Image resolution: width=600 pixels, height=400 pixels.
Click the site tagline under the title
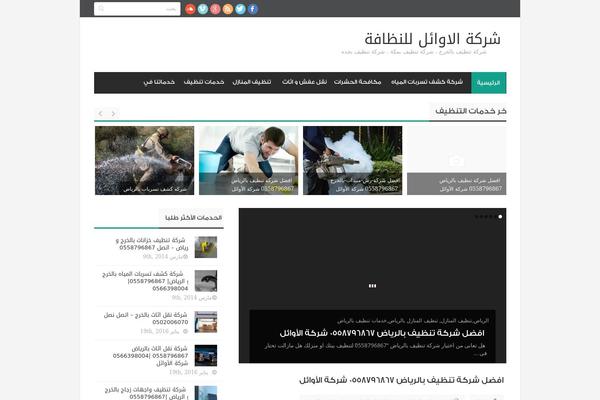[x=414, y=52]
